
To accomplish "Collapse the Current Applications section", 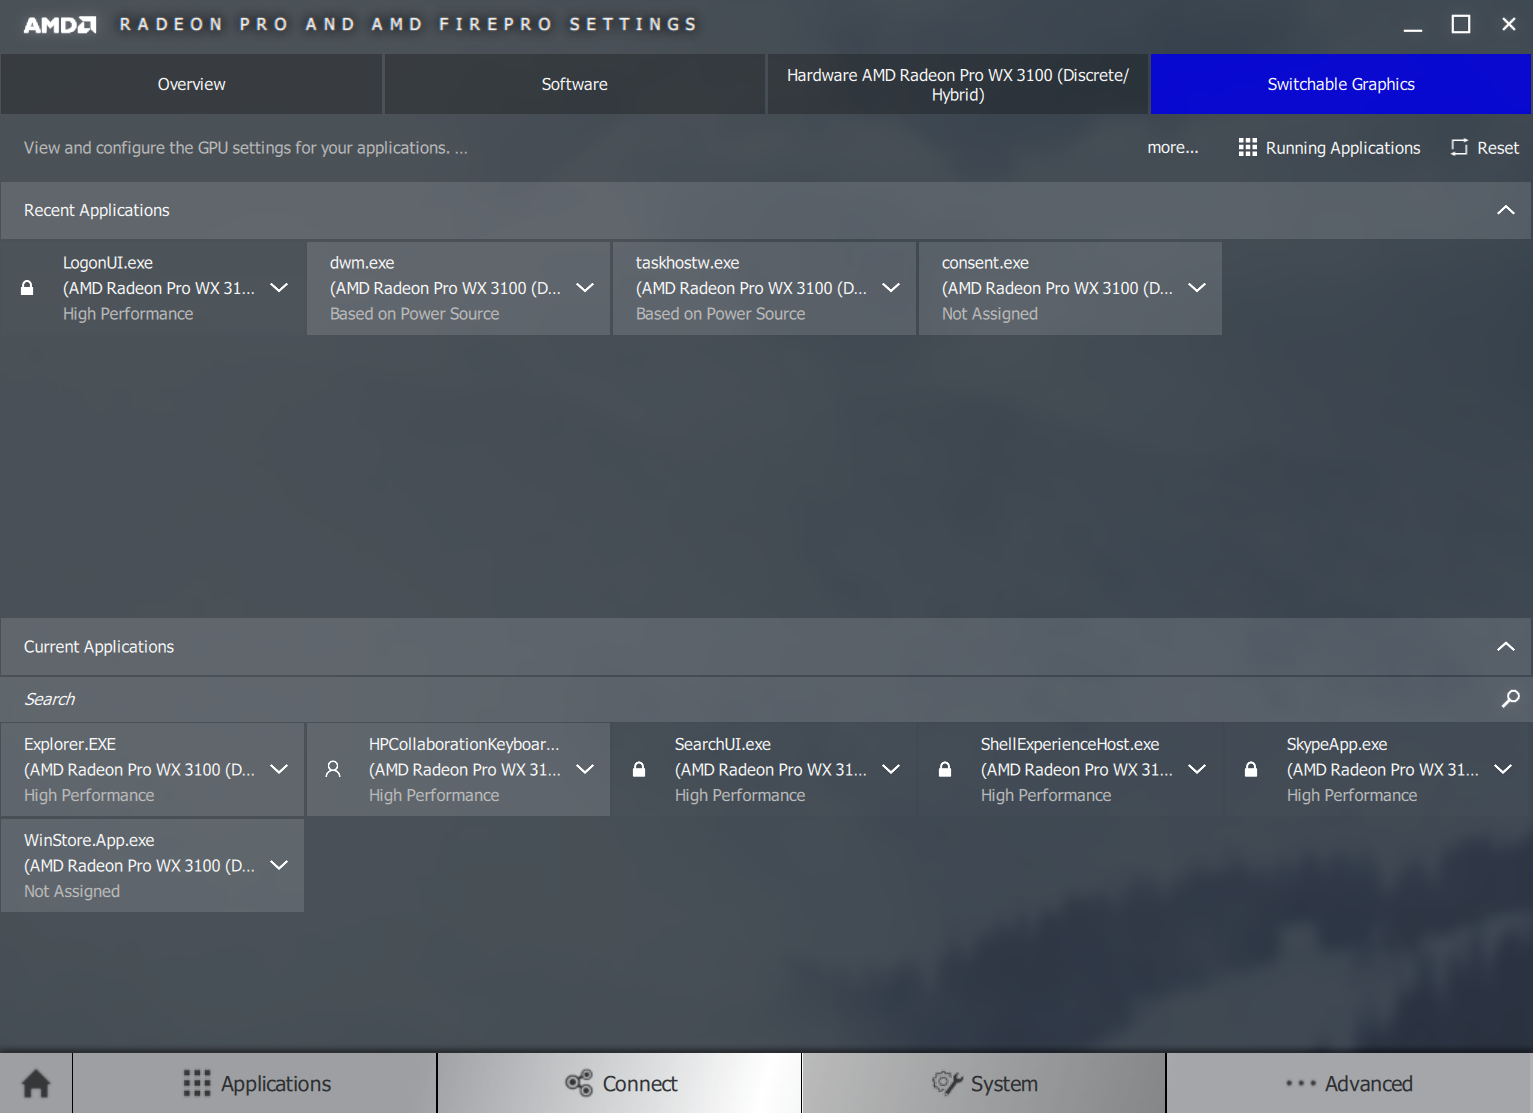I will point(1506,647).
